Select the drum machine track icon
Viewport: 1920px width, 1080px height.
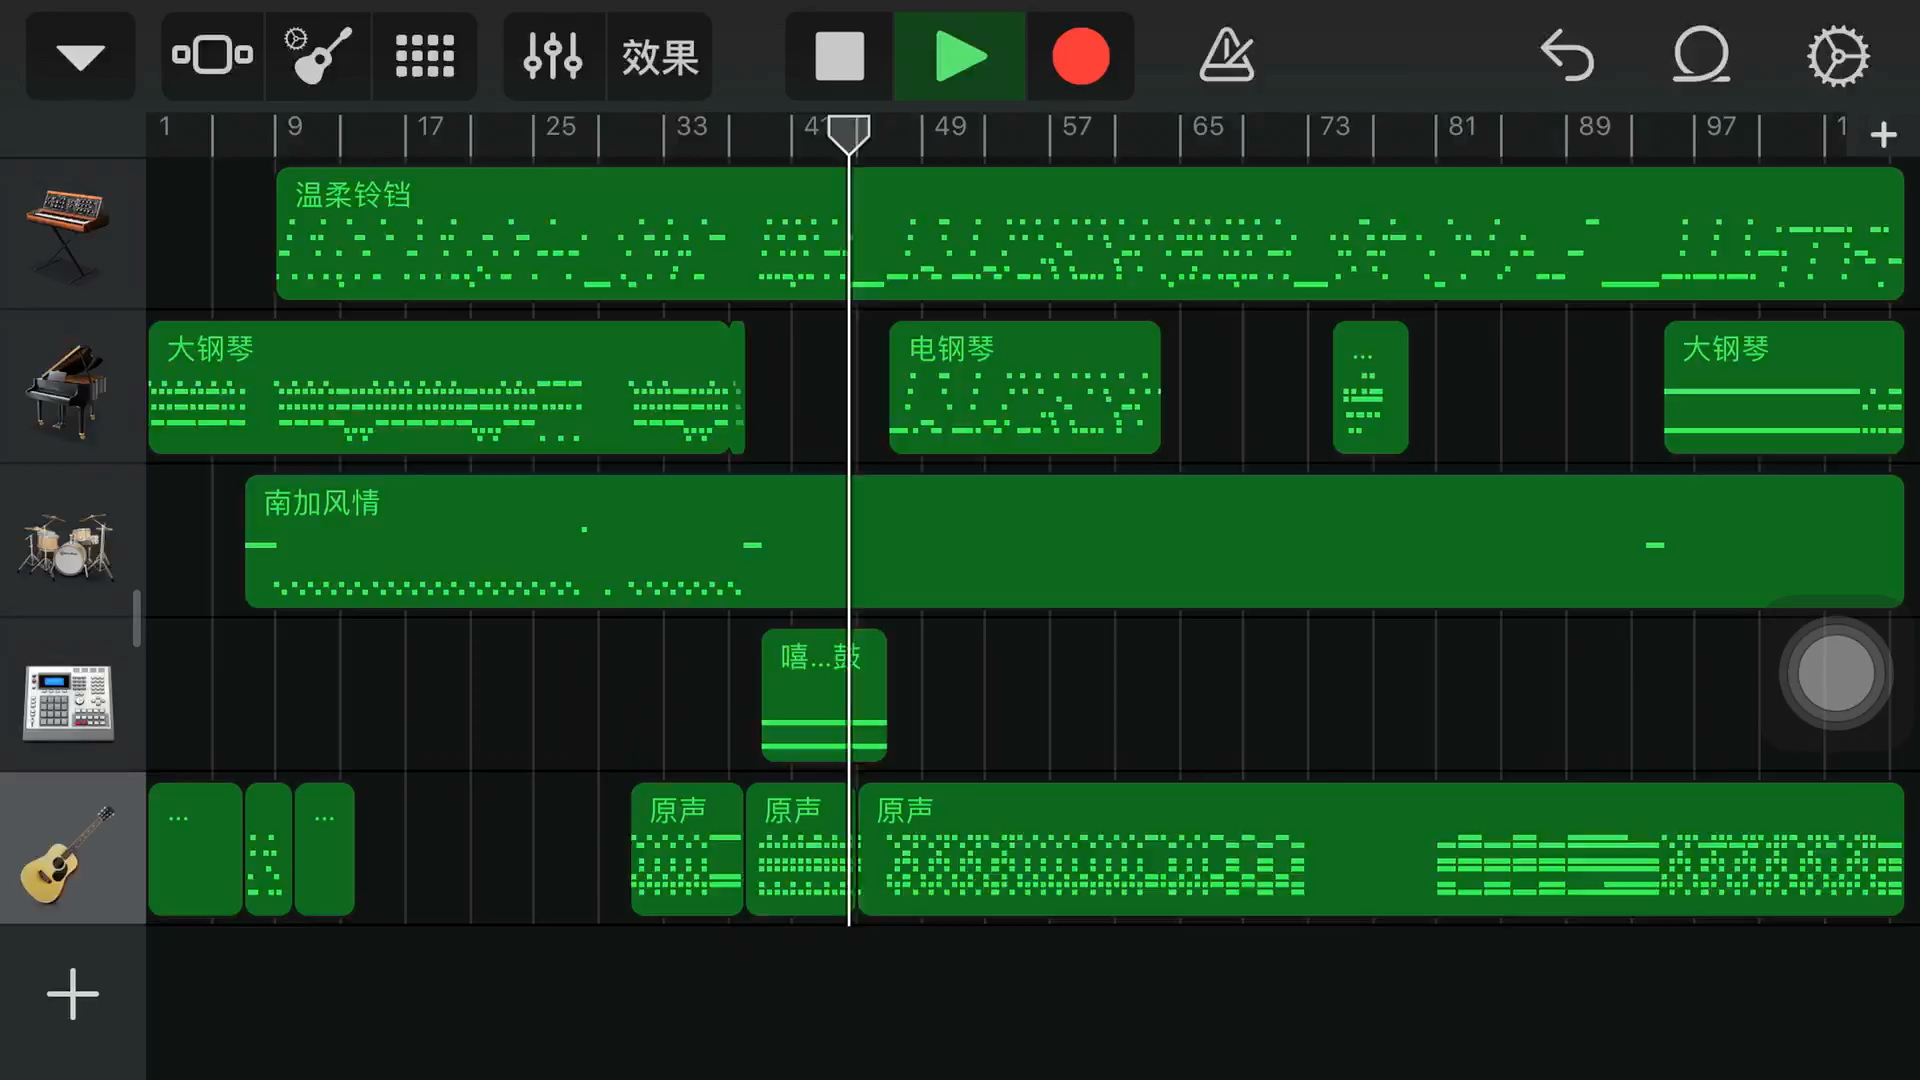(68, 702)
